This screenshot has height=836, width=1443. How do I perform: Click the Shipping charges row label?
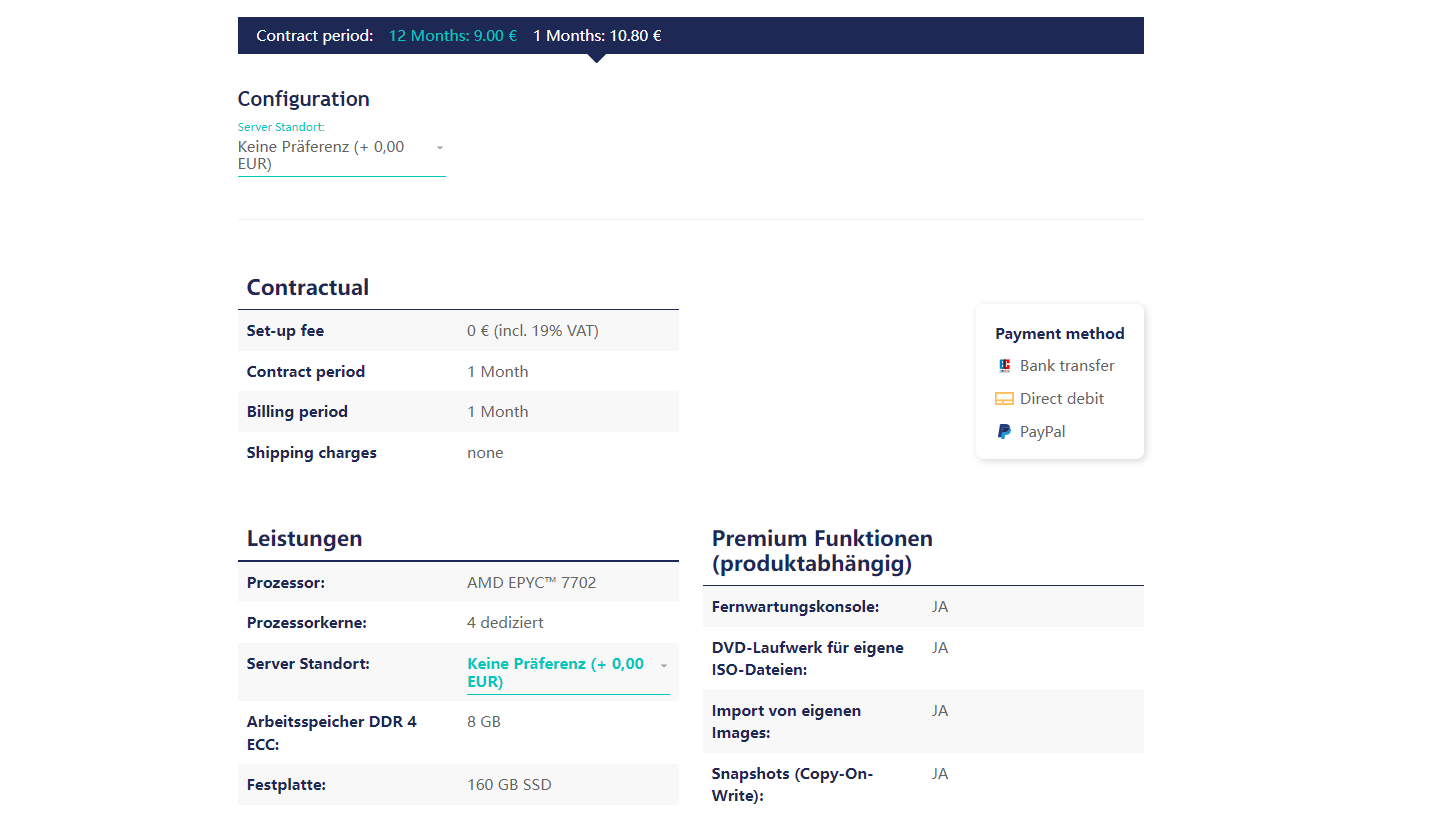[x=312, y=453]
